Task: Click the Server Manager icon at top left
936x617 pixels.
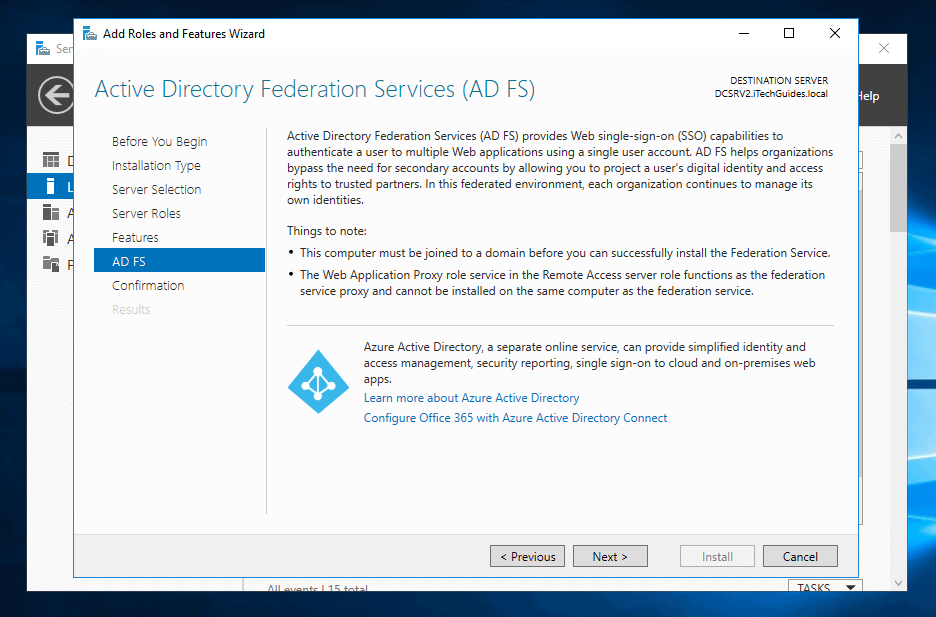Action: [x=41, y=47]
